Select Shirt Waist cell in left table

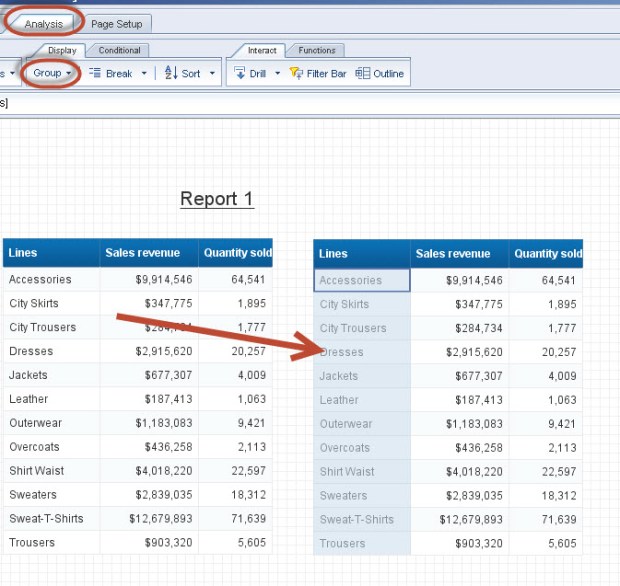[x=51, y=471]
